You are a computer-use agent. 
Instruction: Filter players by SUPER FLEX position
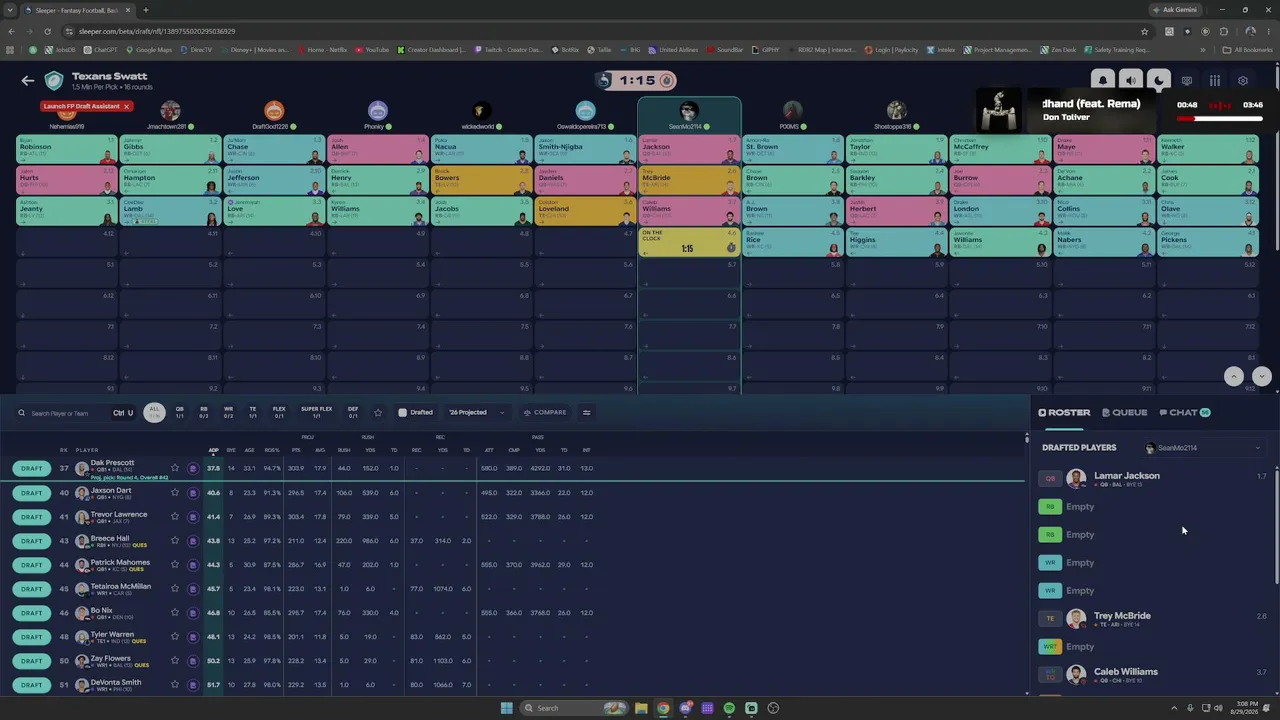[x=316, y=412]
